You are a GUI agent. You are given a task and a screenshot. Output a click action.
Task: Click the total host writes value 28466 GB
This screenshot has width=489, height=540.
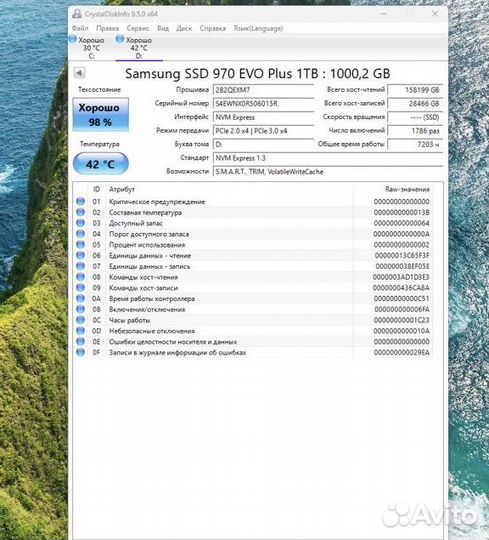(415, 103)
